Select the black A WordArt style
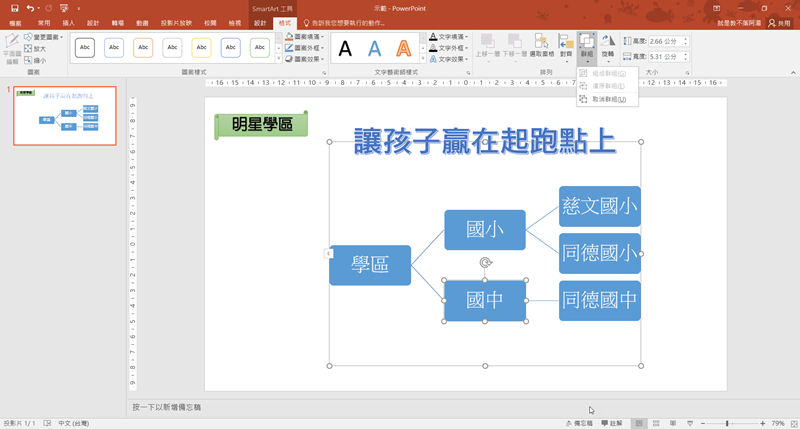The width and height of the screenshot is (800, 429). (x=345, y=48)
